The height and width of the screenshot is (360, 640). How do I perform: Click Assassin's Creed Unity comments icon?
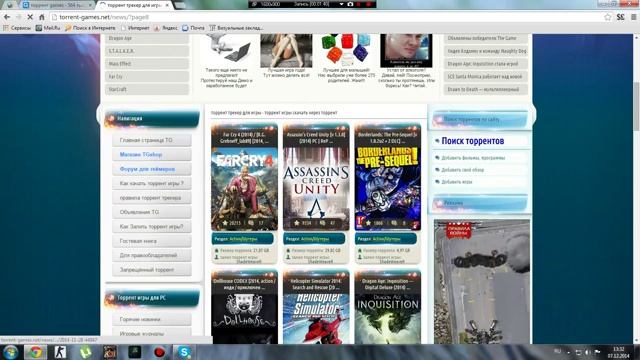click(x=322, y=223)
